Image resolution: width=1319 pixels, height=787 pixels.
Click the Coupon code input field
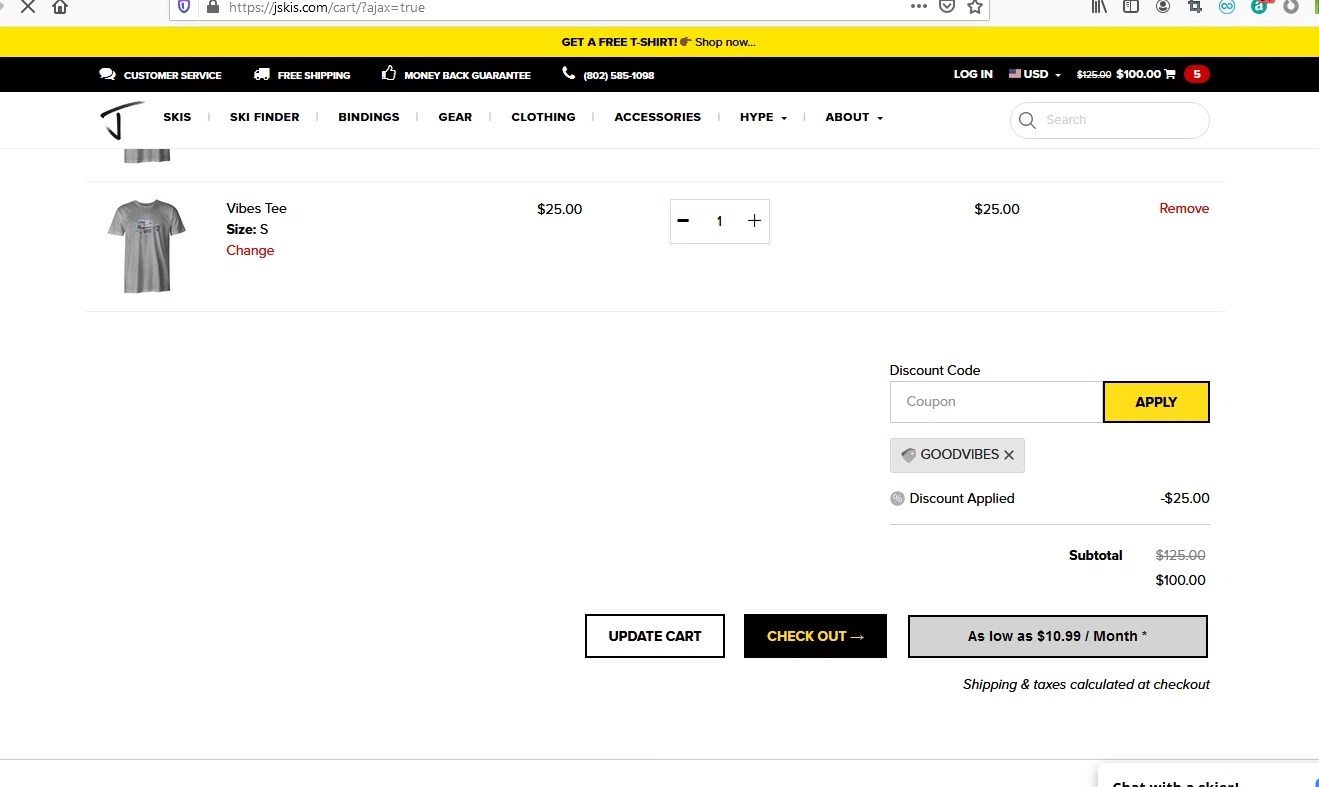tap(996, 402)
